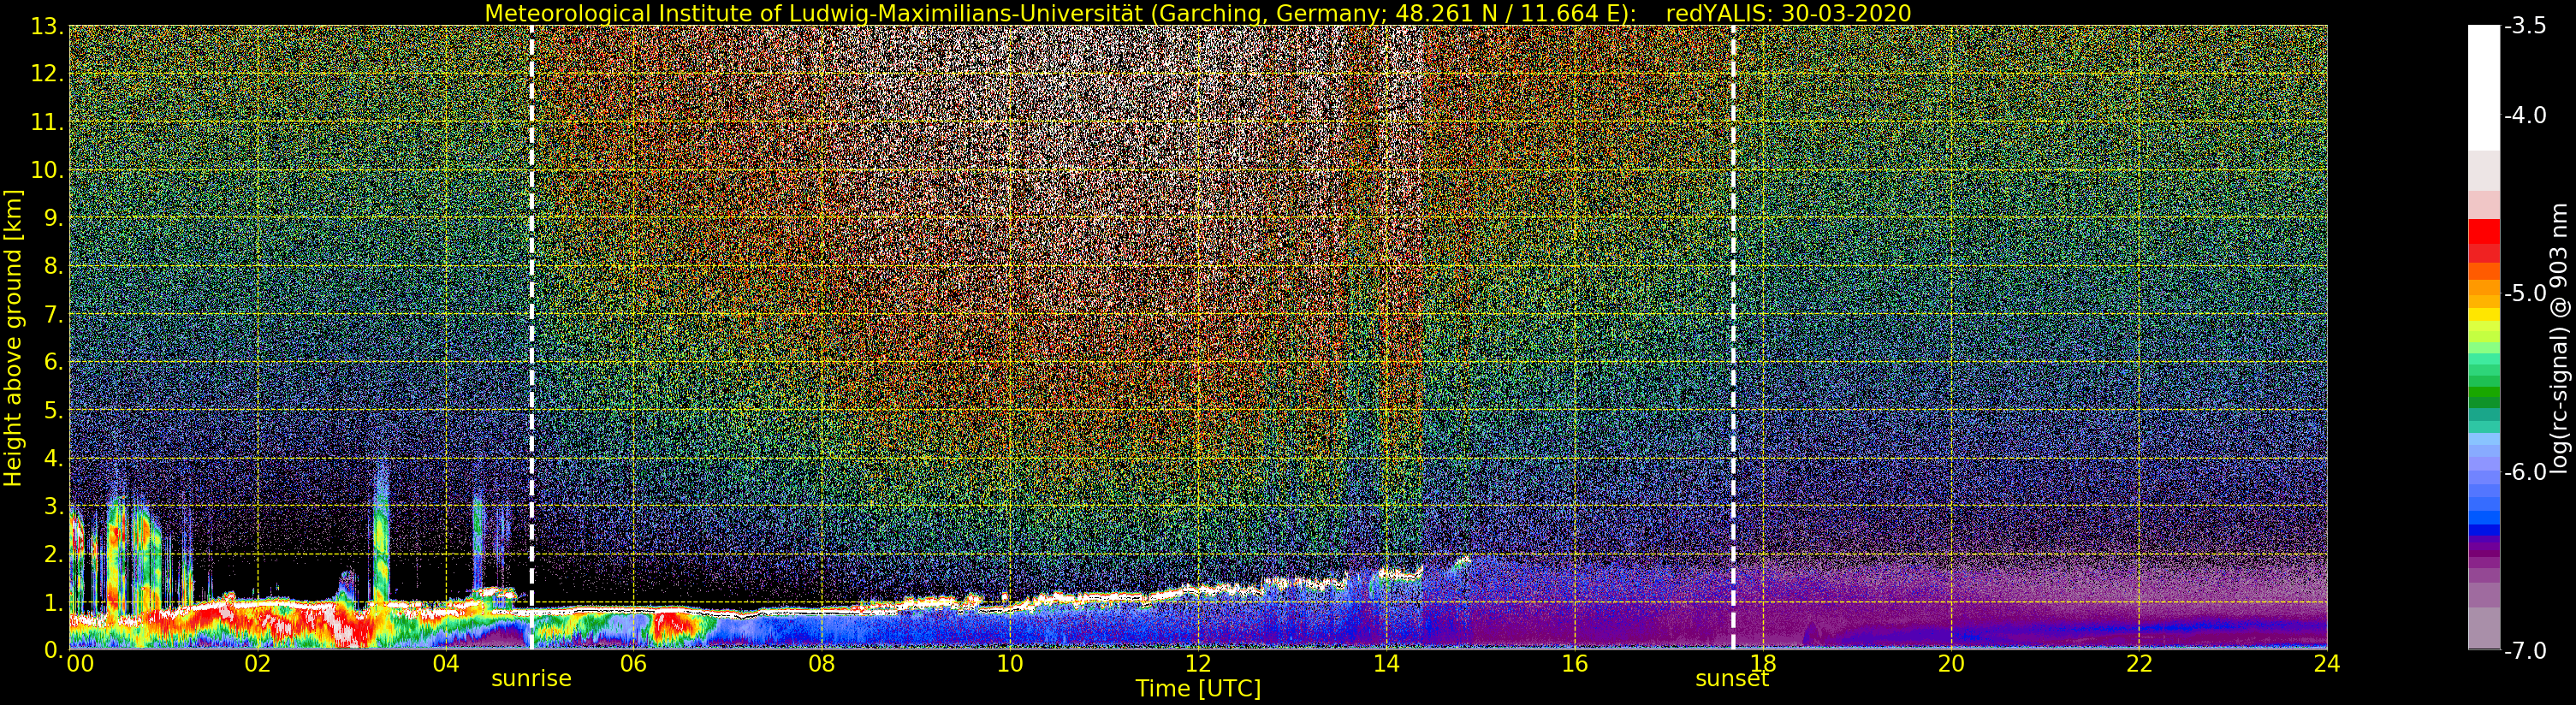This screenshot has height=705, width=2576.
Task: Click the "sunrise" label below the time axis
Action: click(x=531, y=678)
